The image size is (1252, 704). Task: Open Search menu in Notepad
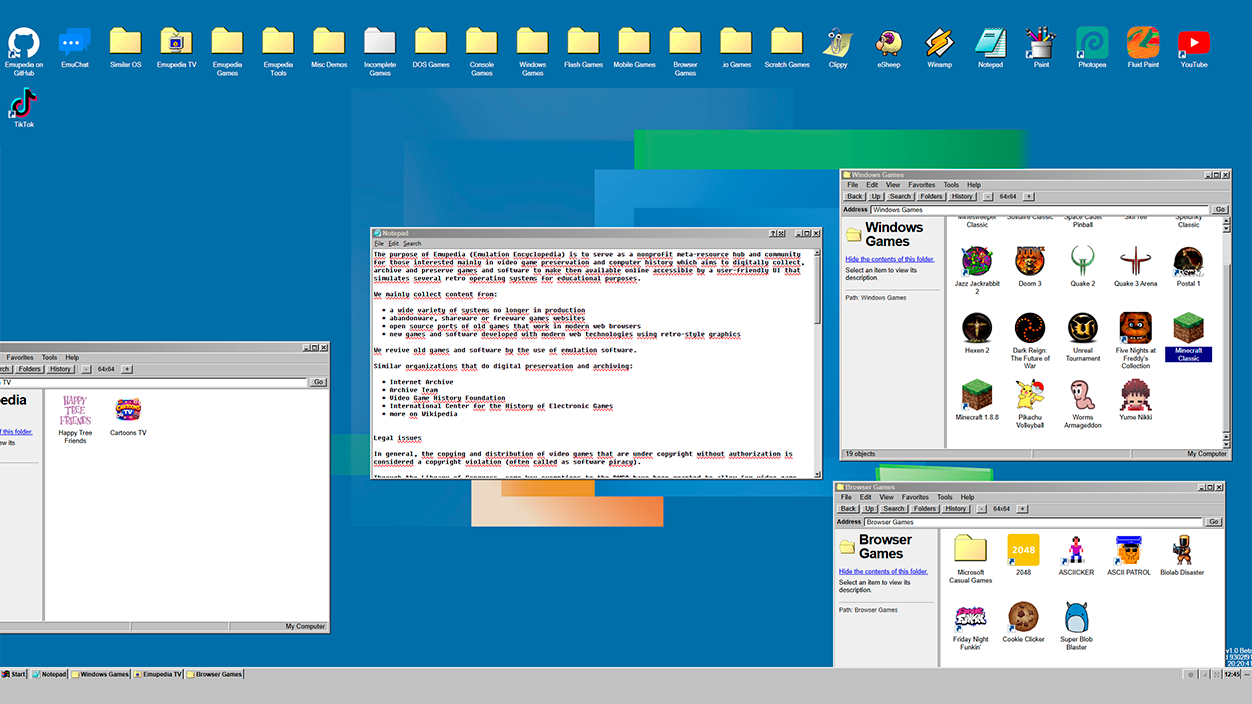(x=412, y=244)
